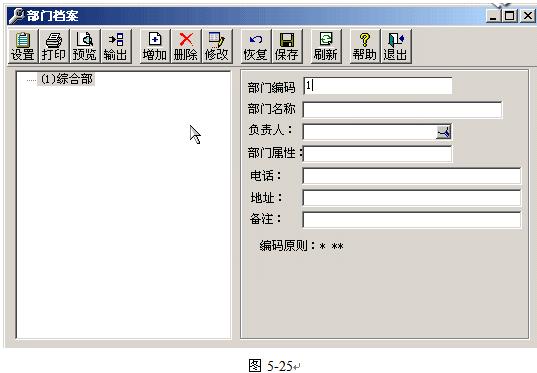
Task: Save the record with 保存
Action: [287, 46]
